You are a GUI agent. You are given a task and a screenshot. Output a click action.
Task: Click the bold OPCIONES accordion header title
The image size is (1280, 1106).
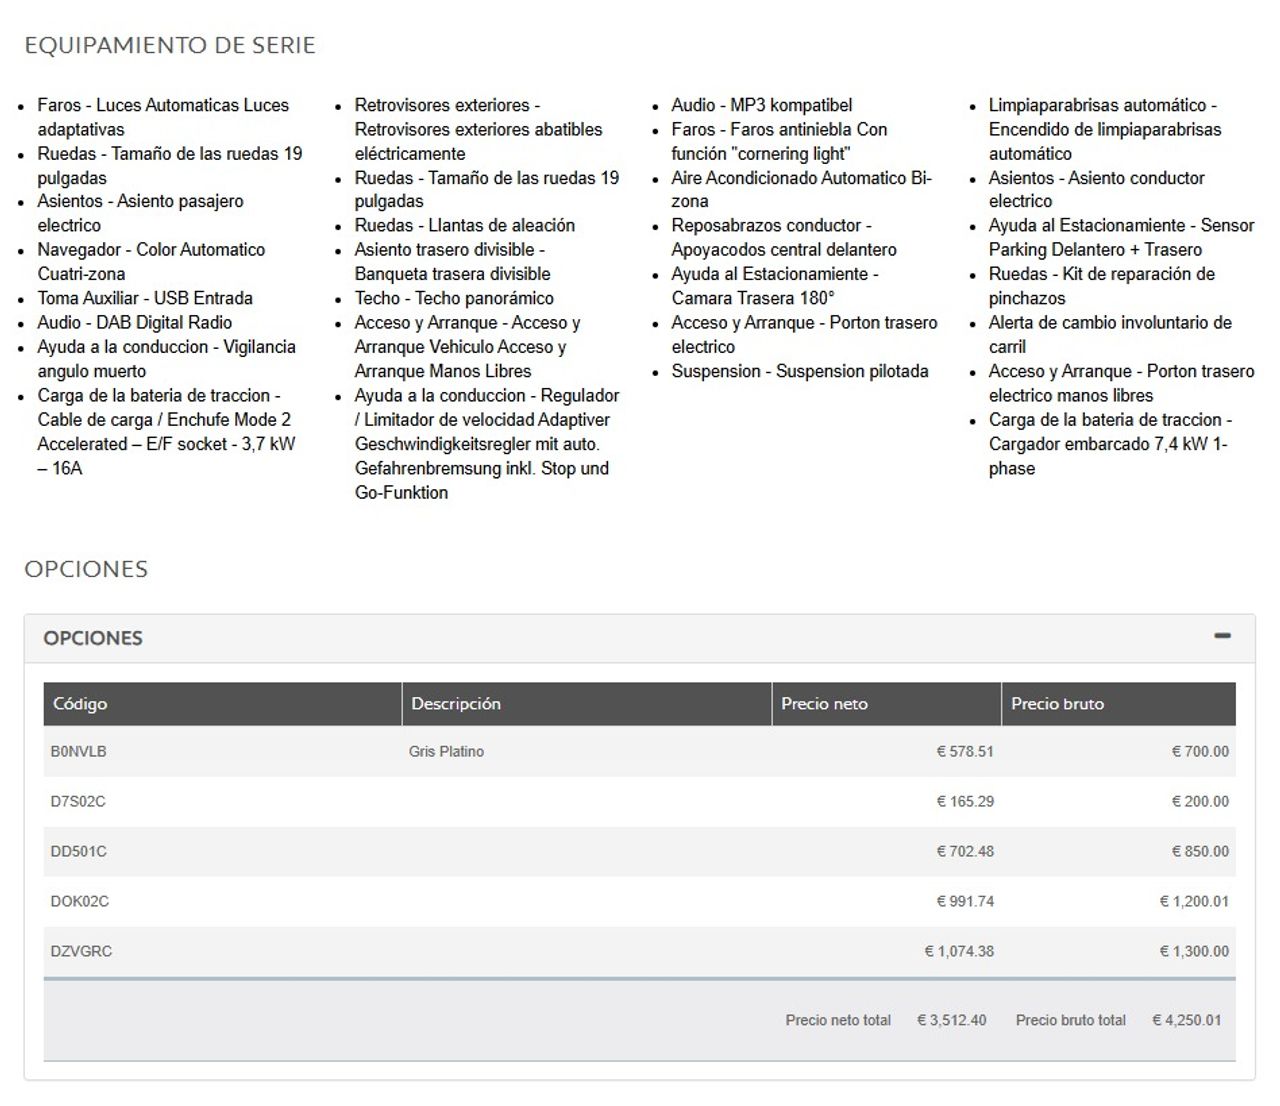tap(93, 638)
